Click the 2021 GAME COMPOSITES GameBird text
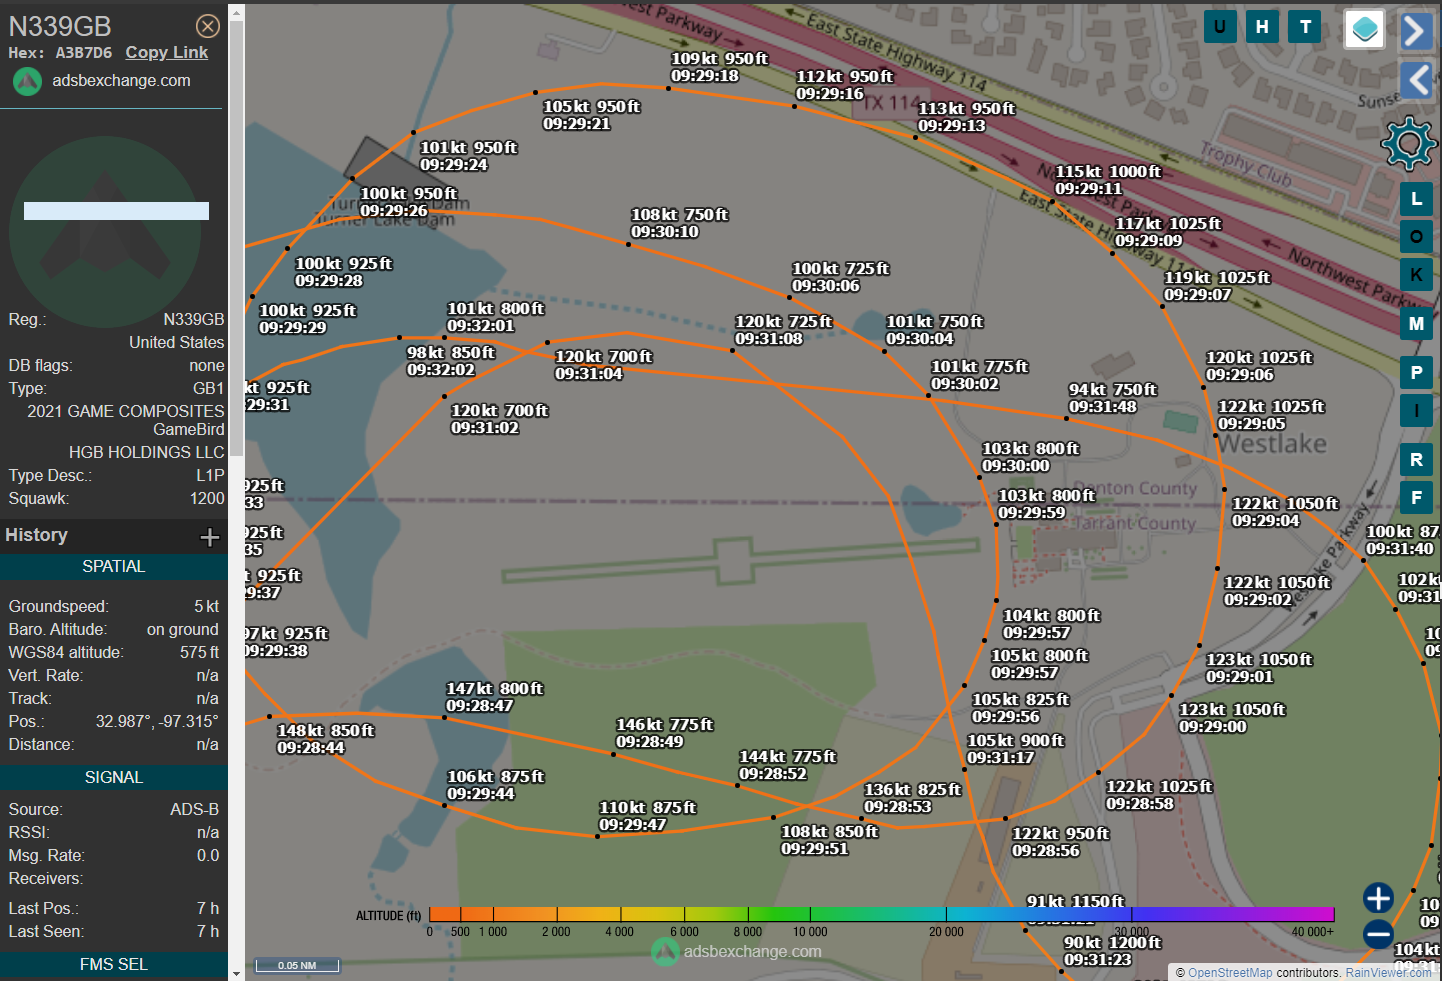The width and height of the screenshot is (1442, 981). click(x=125, y=420)
